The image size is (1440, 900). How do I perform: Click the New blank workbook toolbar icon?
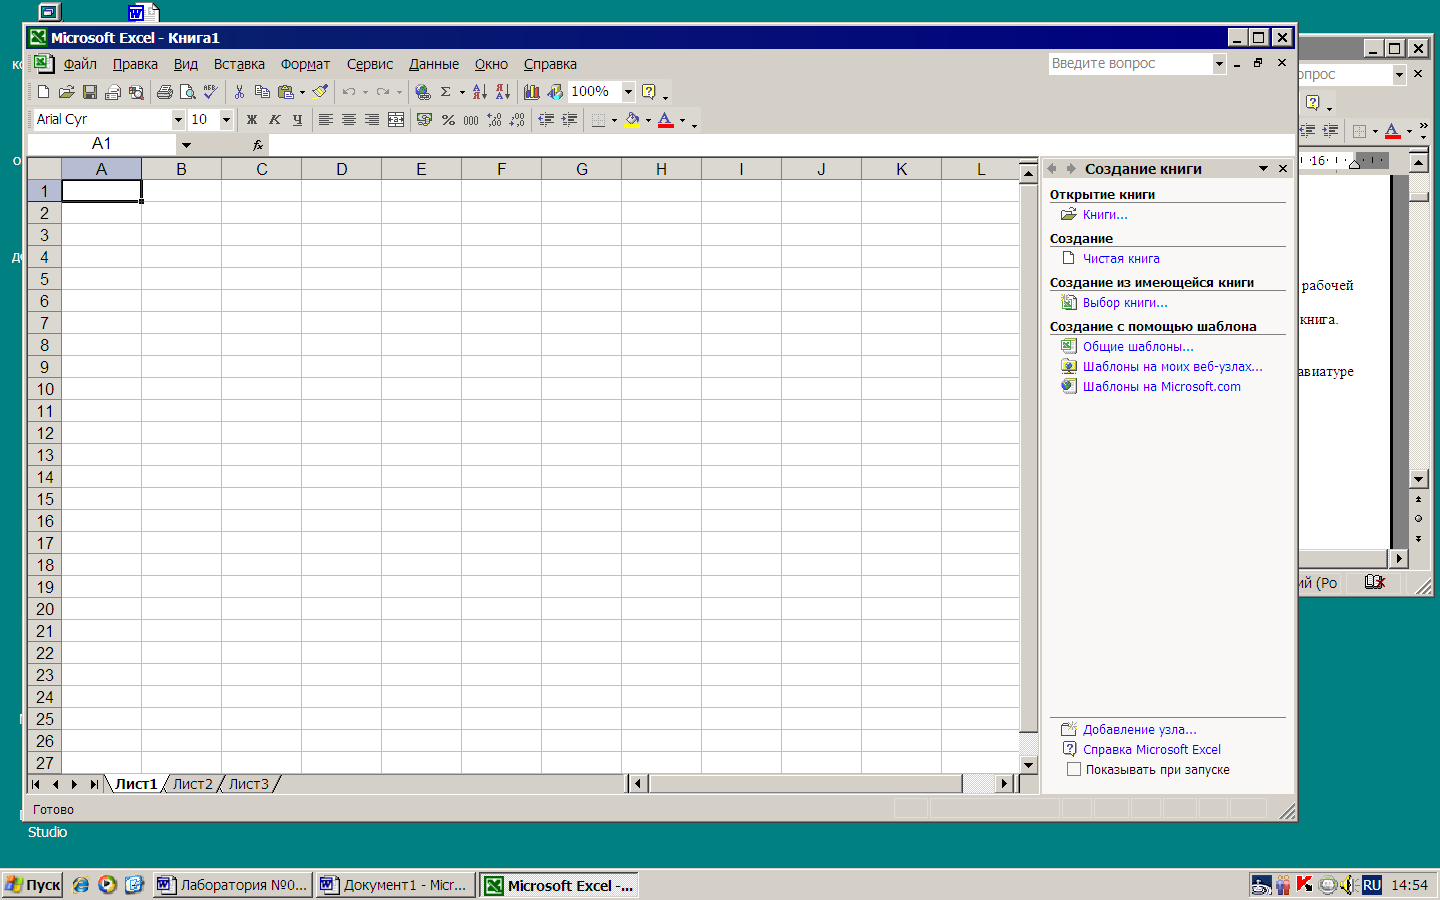pos(43,92)
